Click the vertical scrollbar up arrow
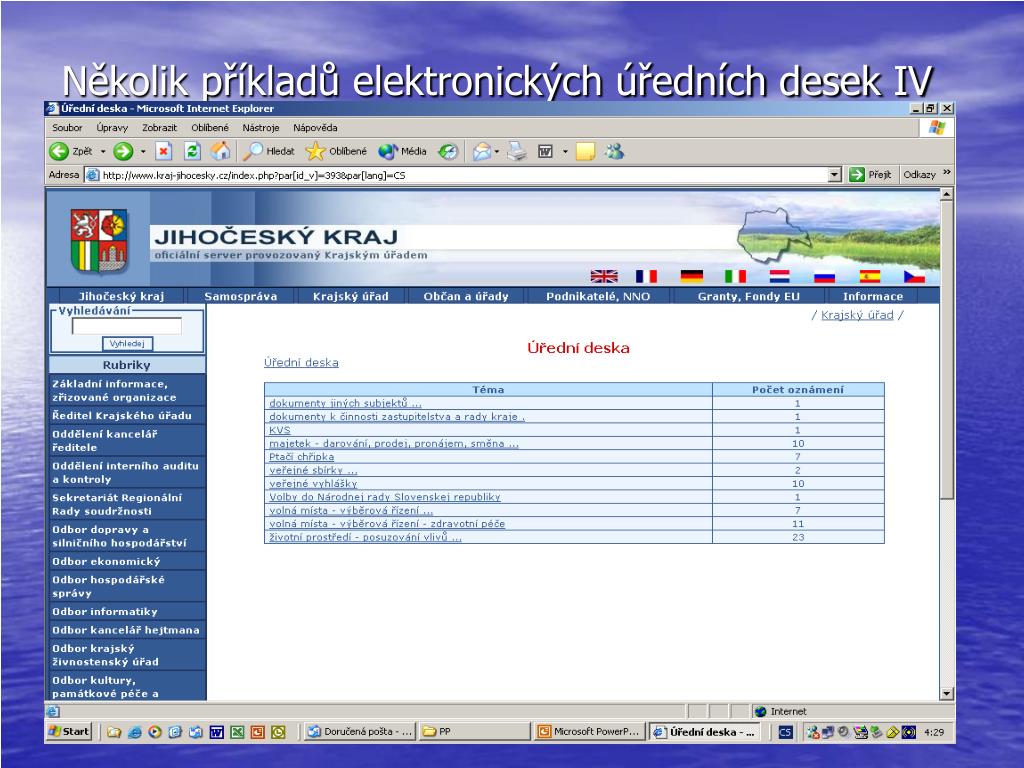Screen dimensions: 1024x768 (946, 194)
